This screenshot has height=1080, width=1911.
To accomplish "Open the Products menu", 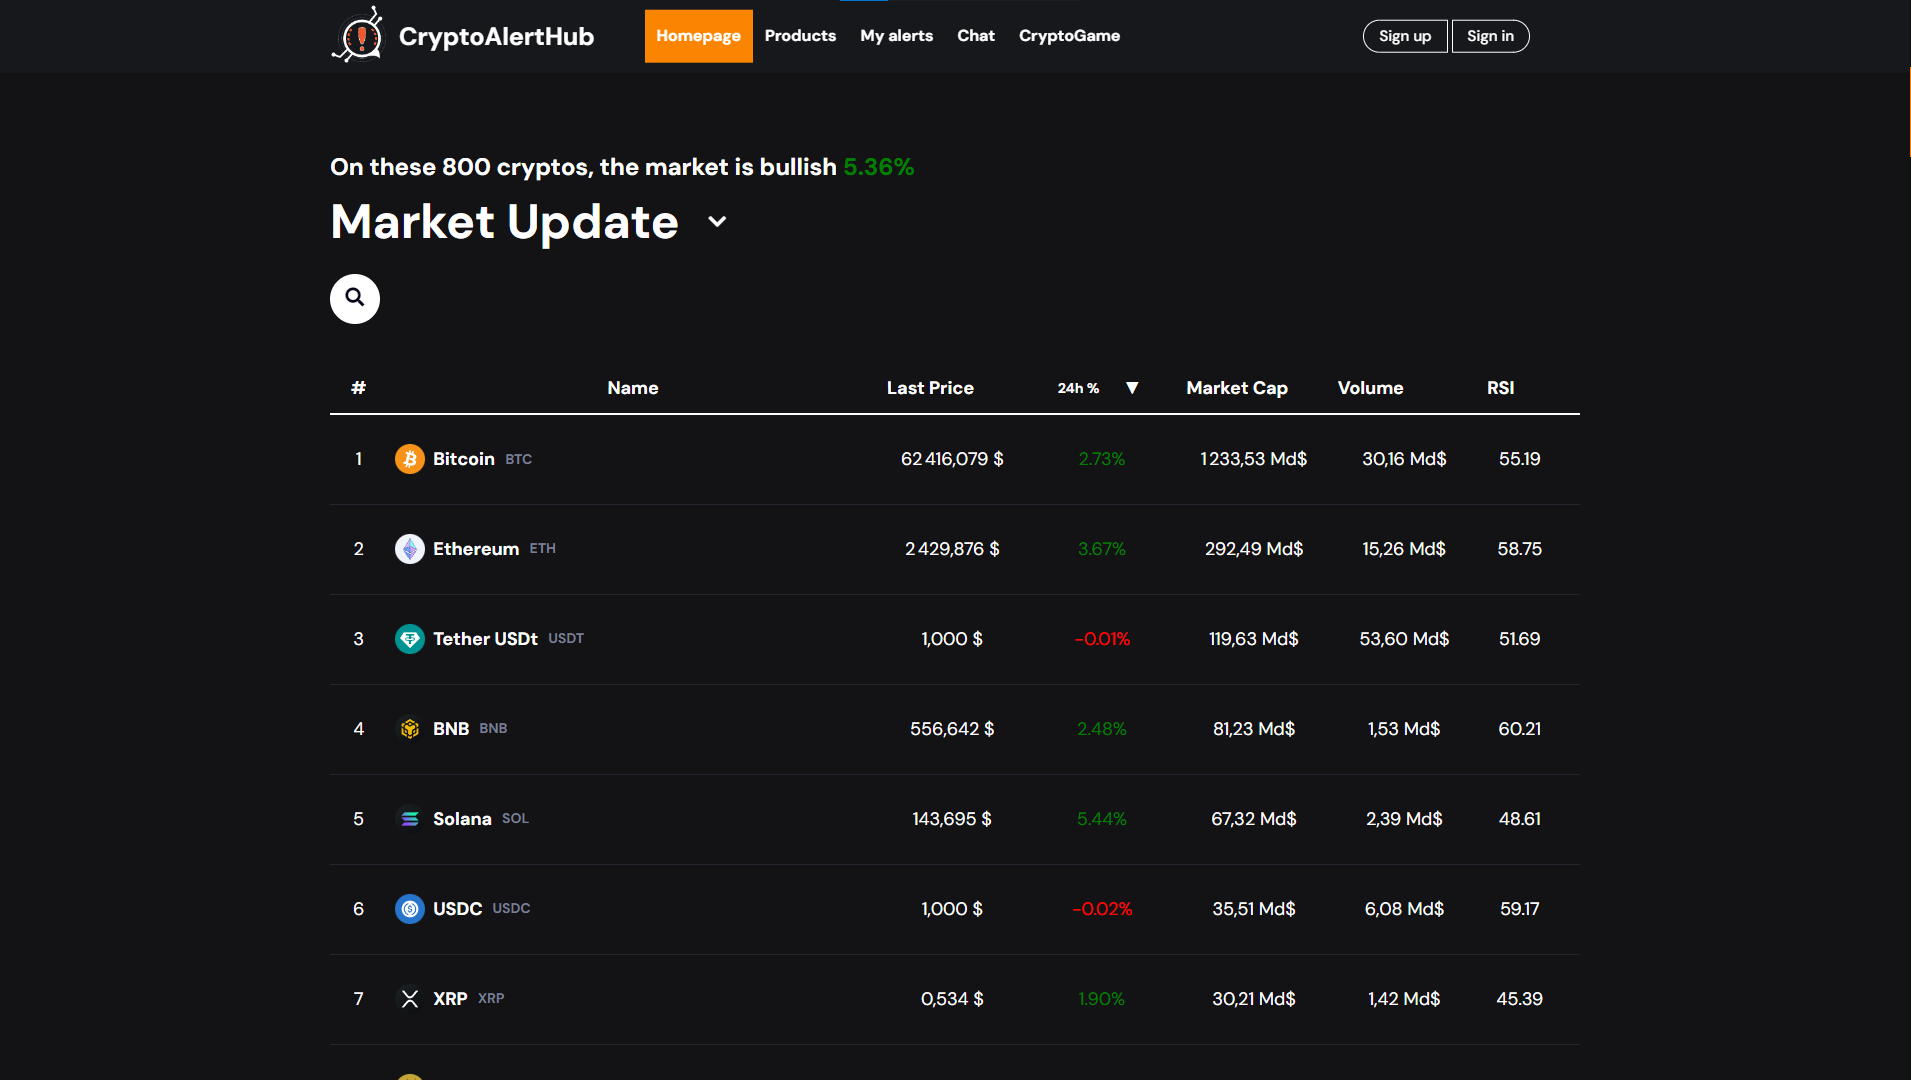I will (800, 36).
